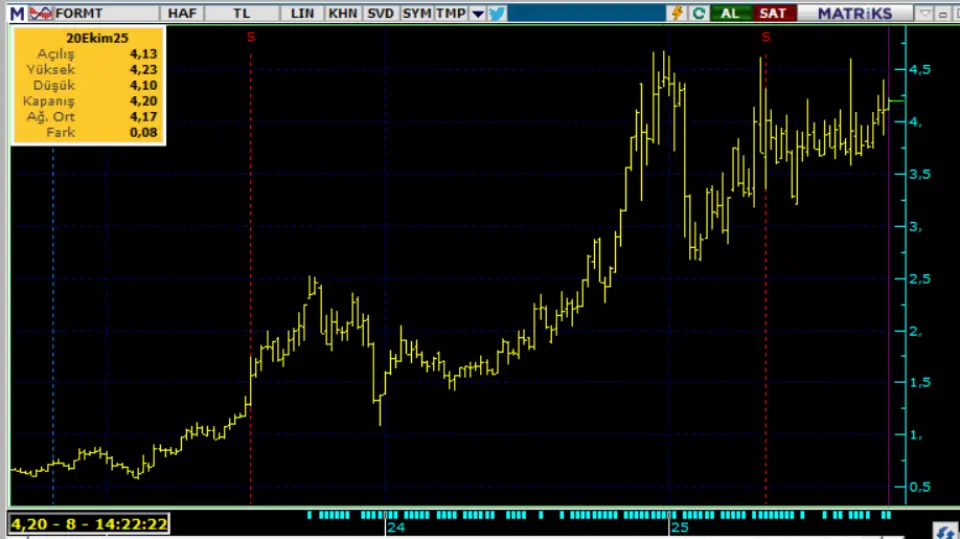Screen dimensions: 960x539
Task: Open the chart type icon beside FORMT
Action: coord(40,13)
